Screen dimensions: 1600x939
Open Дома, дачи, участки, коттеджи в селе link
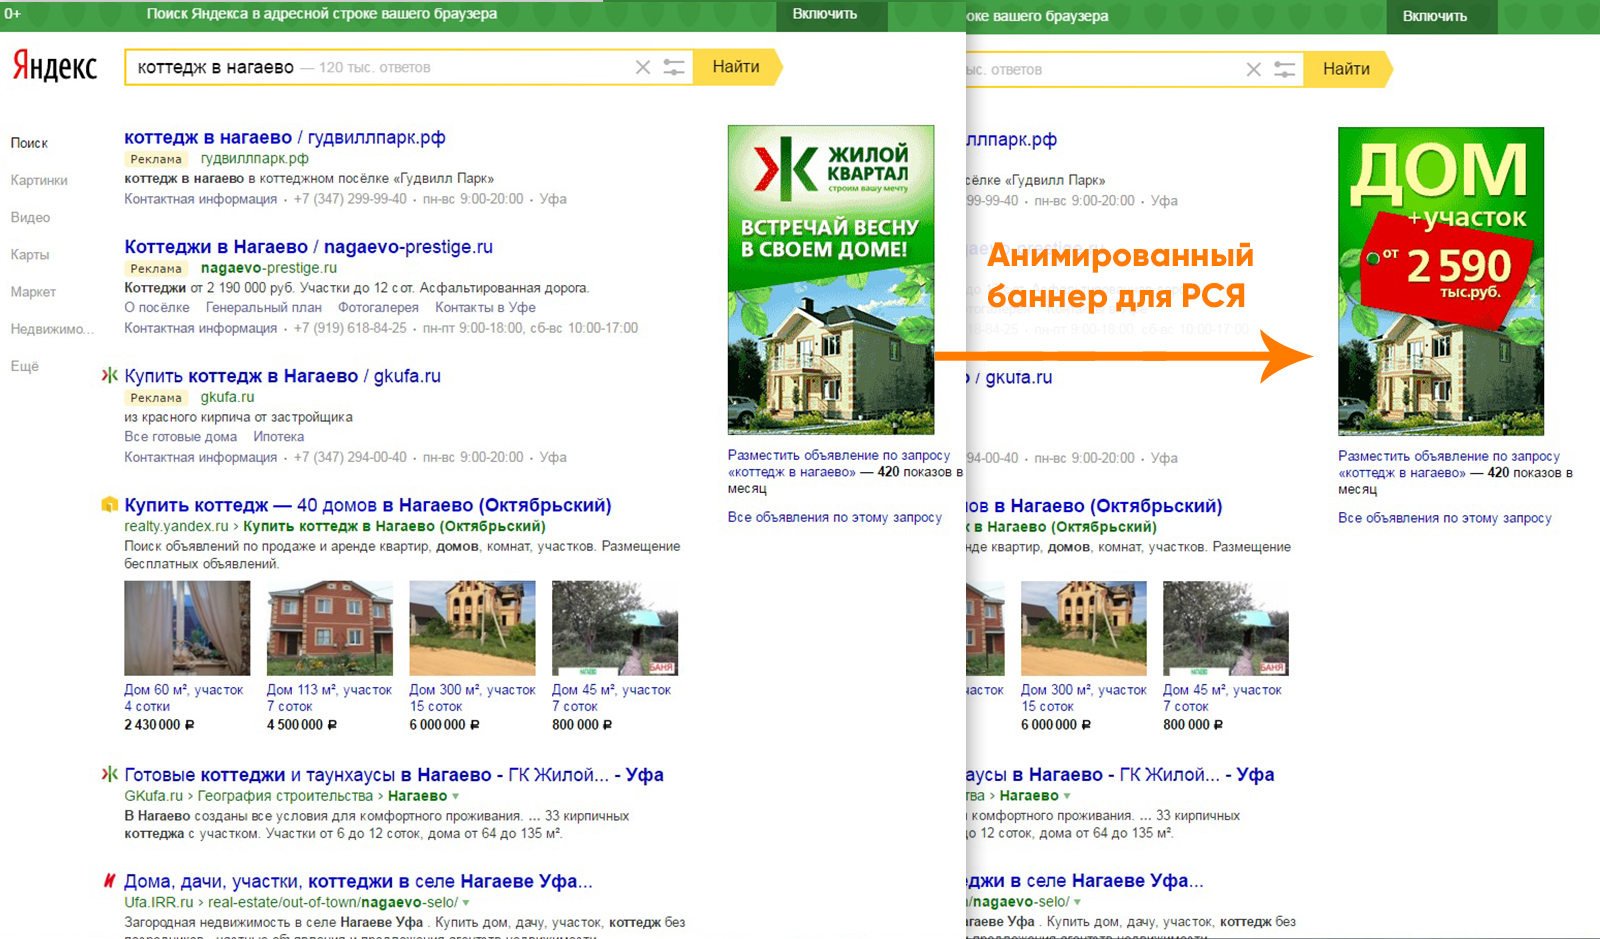click(x=358, y=881)
